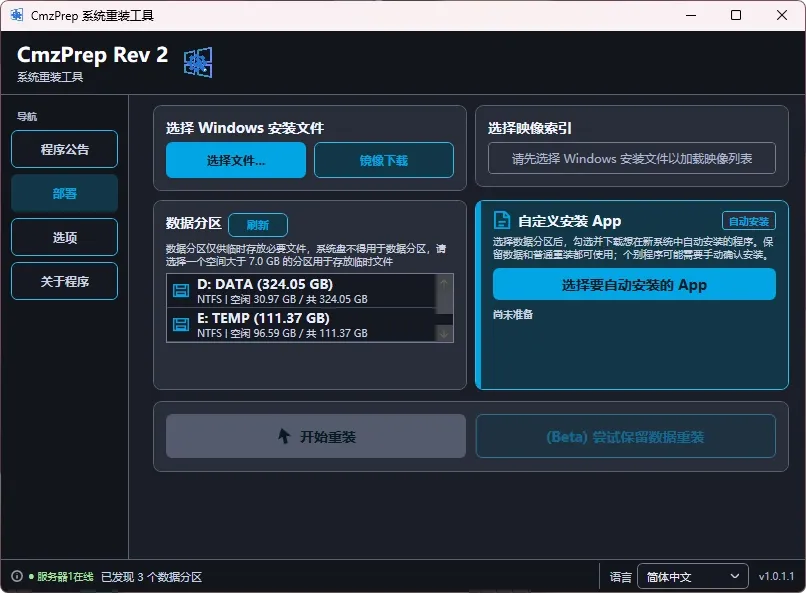Click 选择要自动安装的 App button
Image resolution: width=806 pixels, height=593 pixels.
tap(634, 284)
